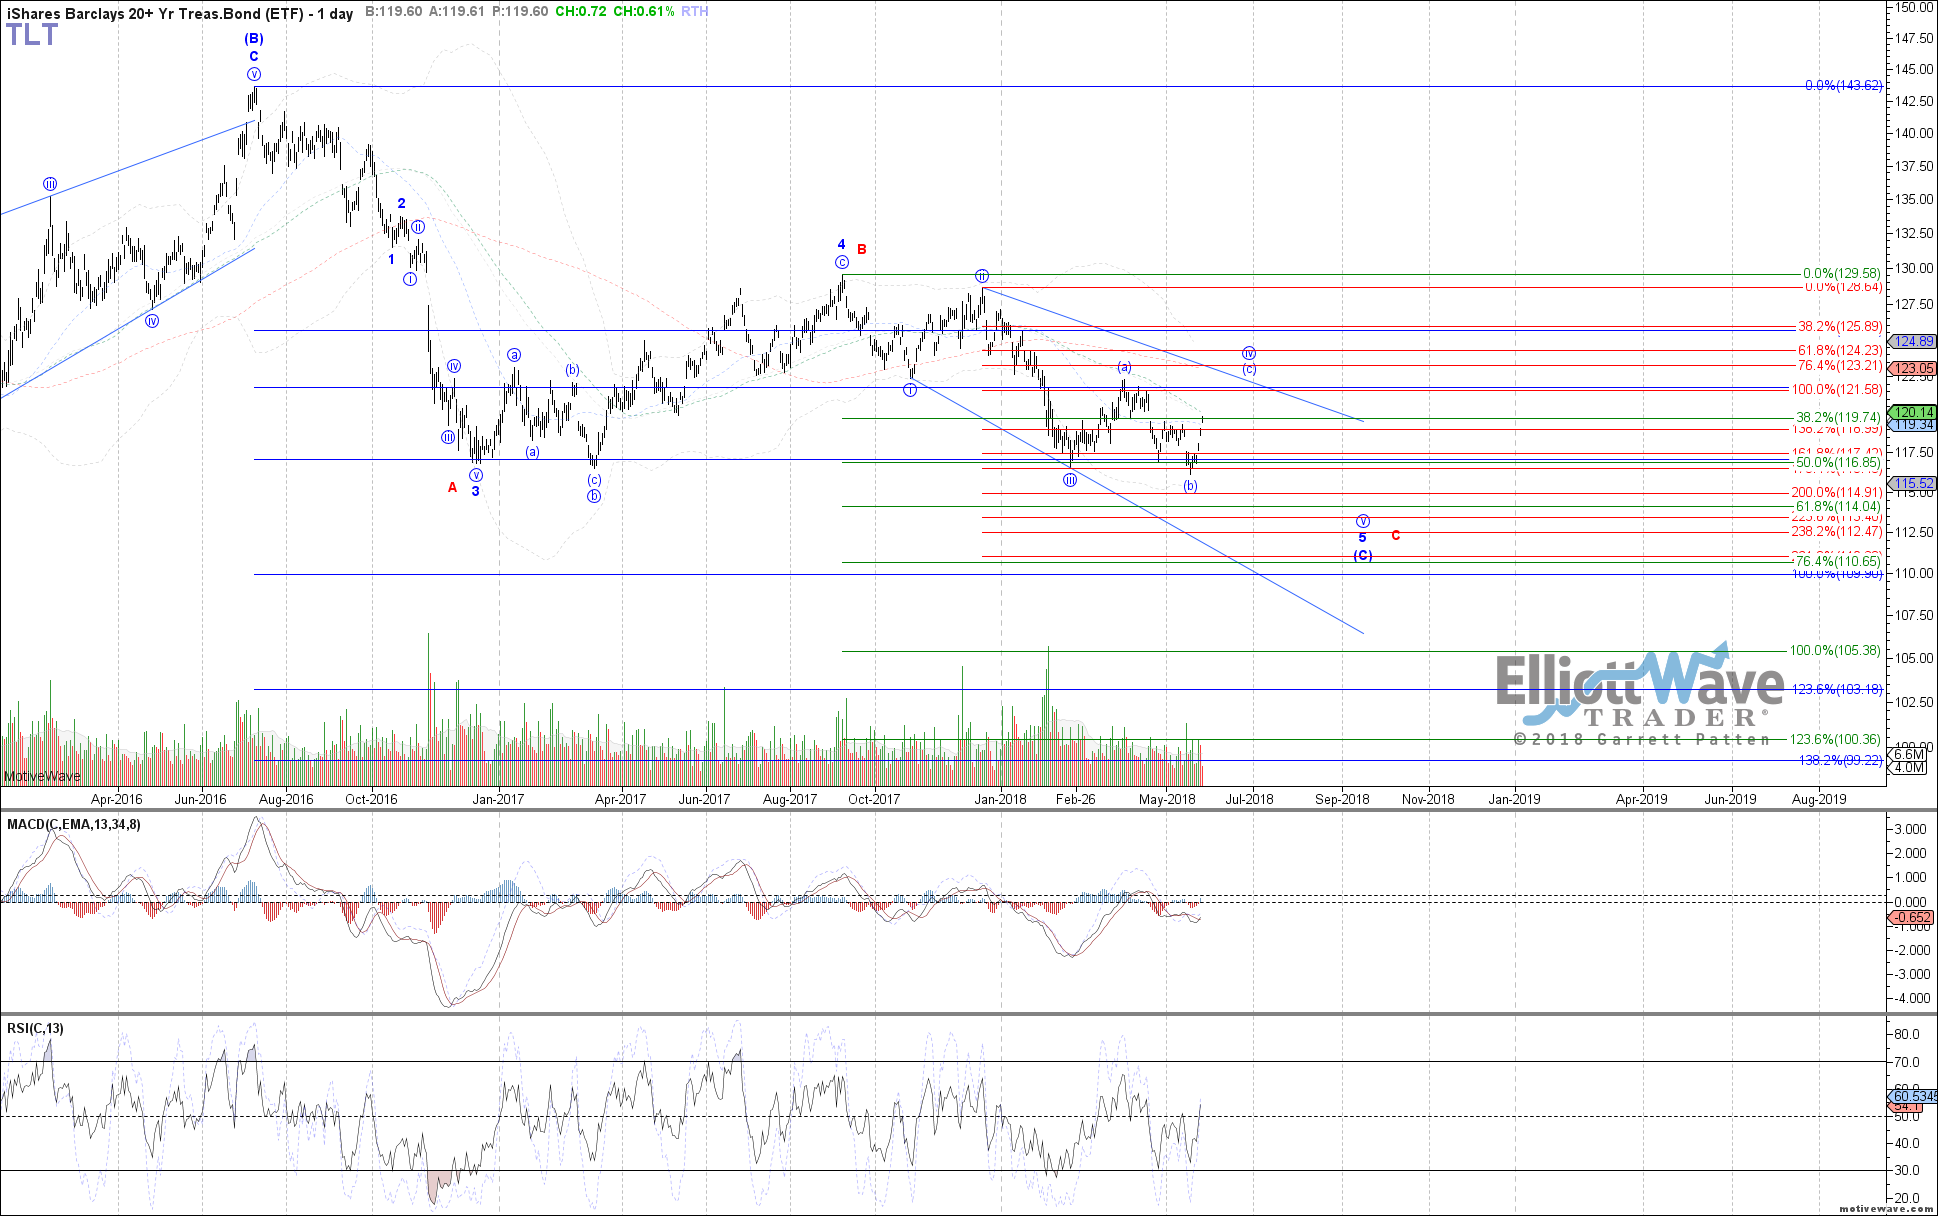Select the red B wave label
The height and width of the screenshot is (1216, 1938).
click(862, 249)
